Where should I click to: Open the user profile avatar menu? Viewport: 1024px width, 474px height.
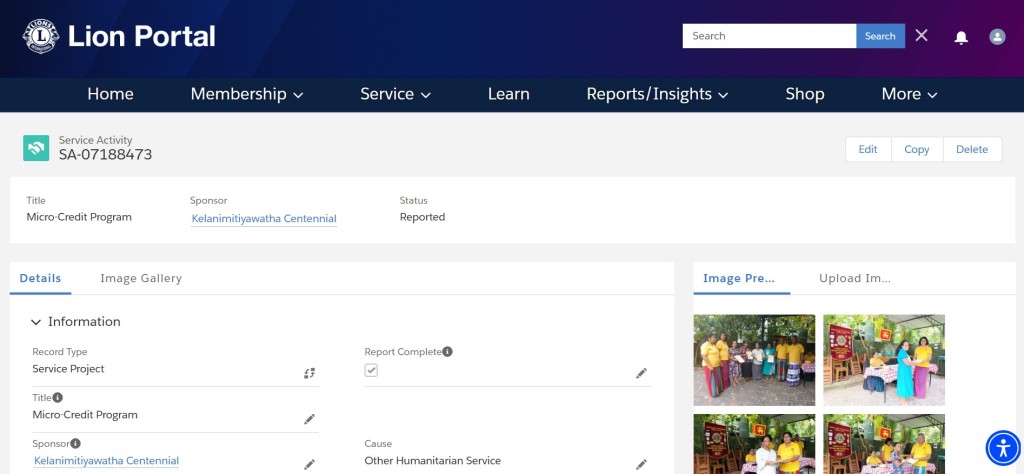(x=997, y=37)
